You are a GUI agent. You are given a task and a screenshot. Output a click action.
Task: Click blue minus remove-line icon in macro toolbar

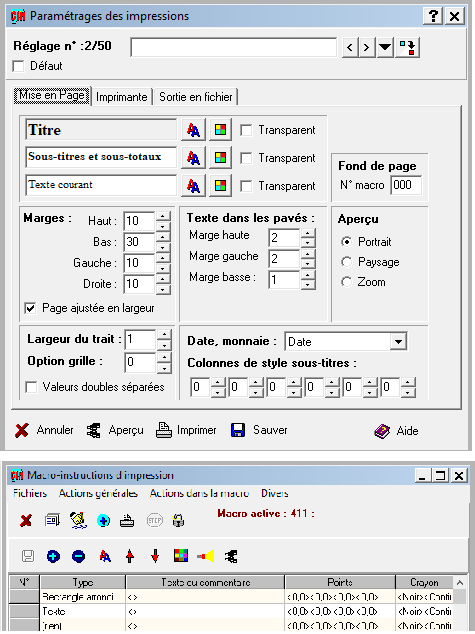78,556
